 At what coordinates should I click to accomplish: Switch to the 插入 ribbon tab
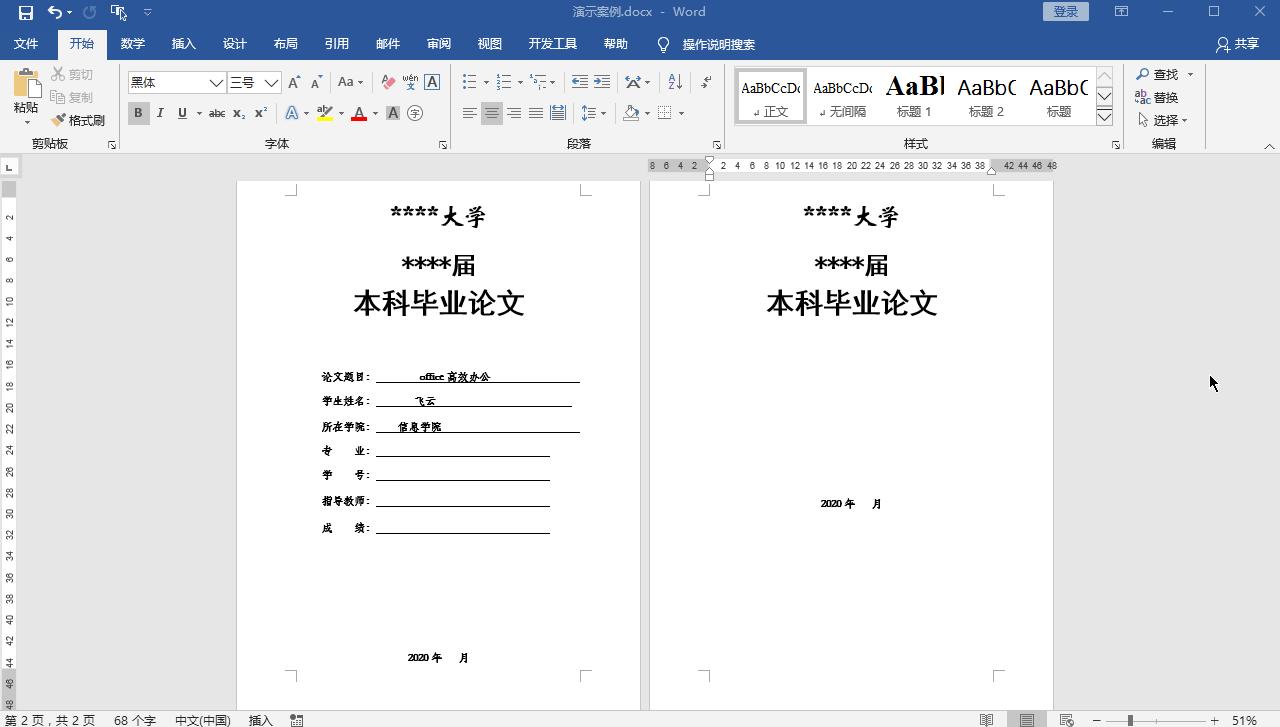tap(183, 44)
